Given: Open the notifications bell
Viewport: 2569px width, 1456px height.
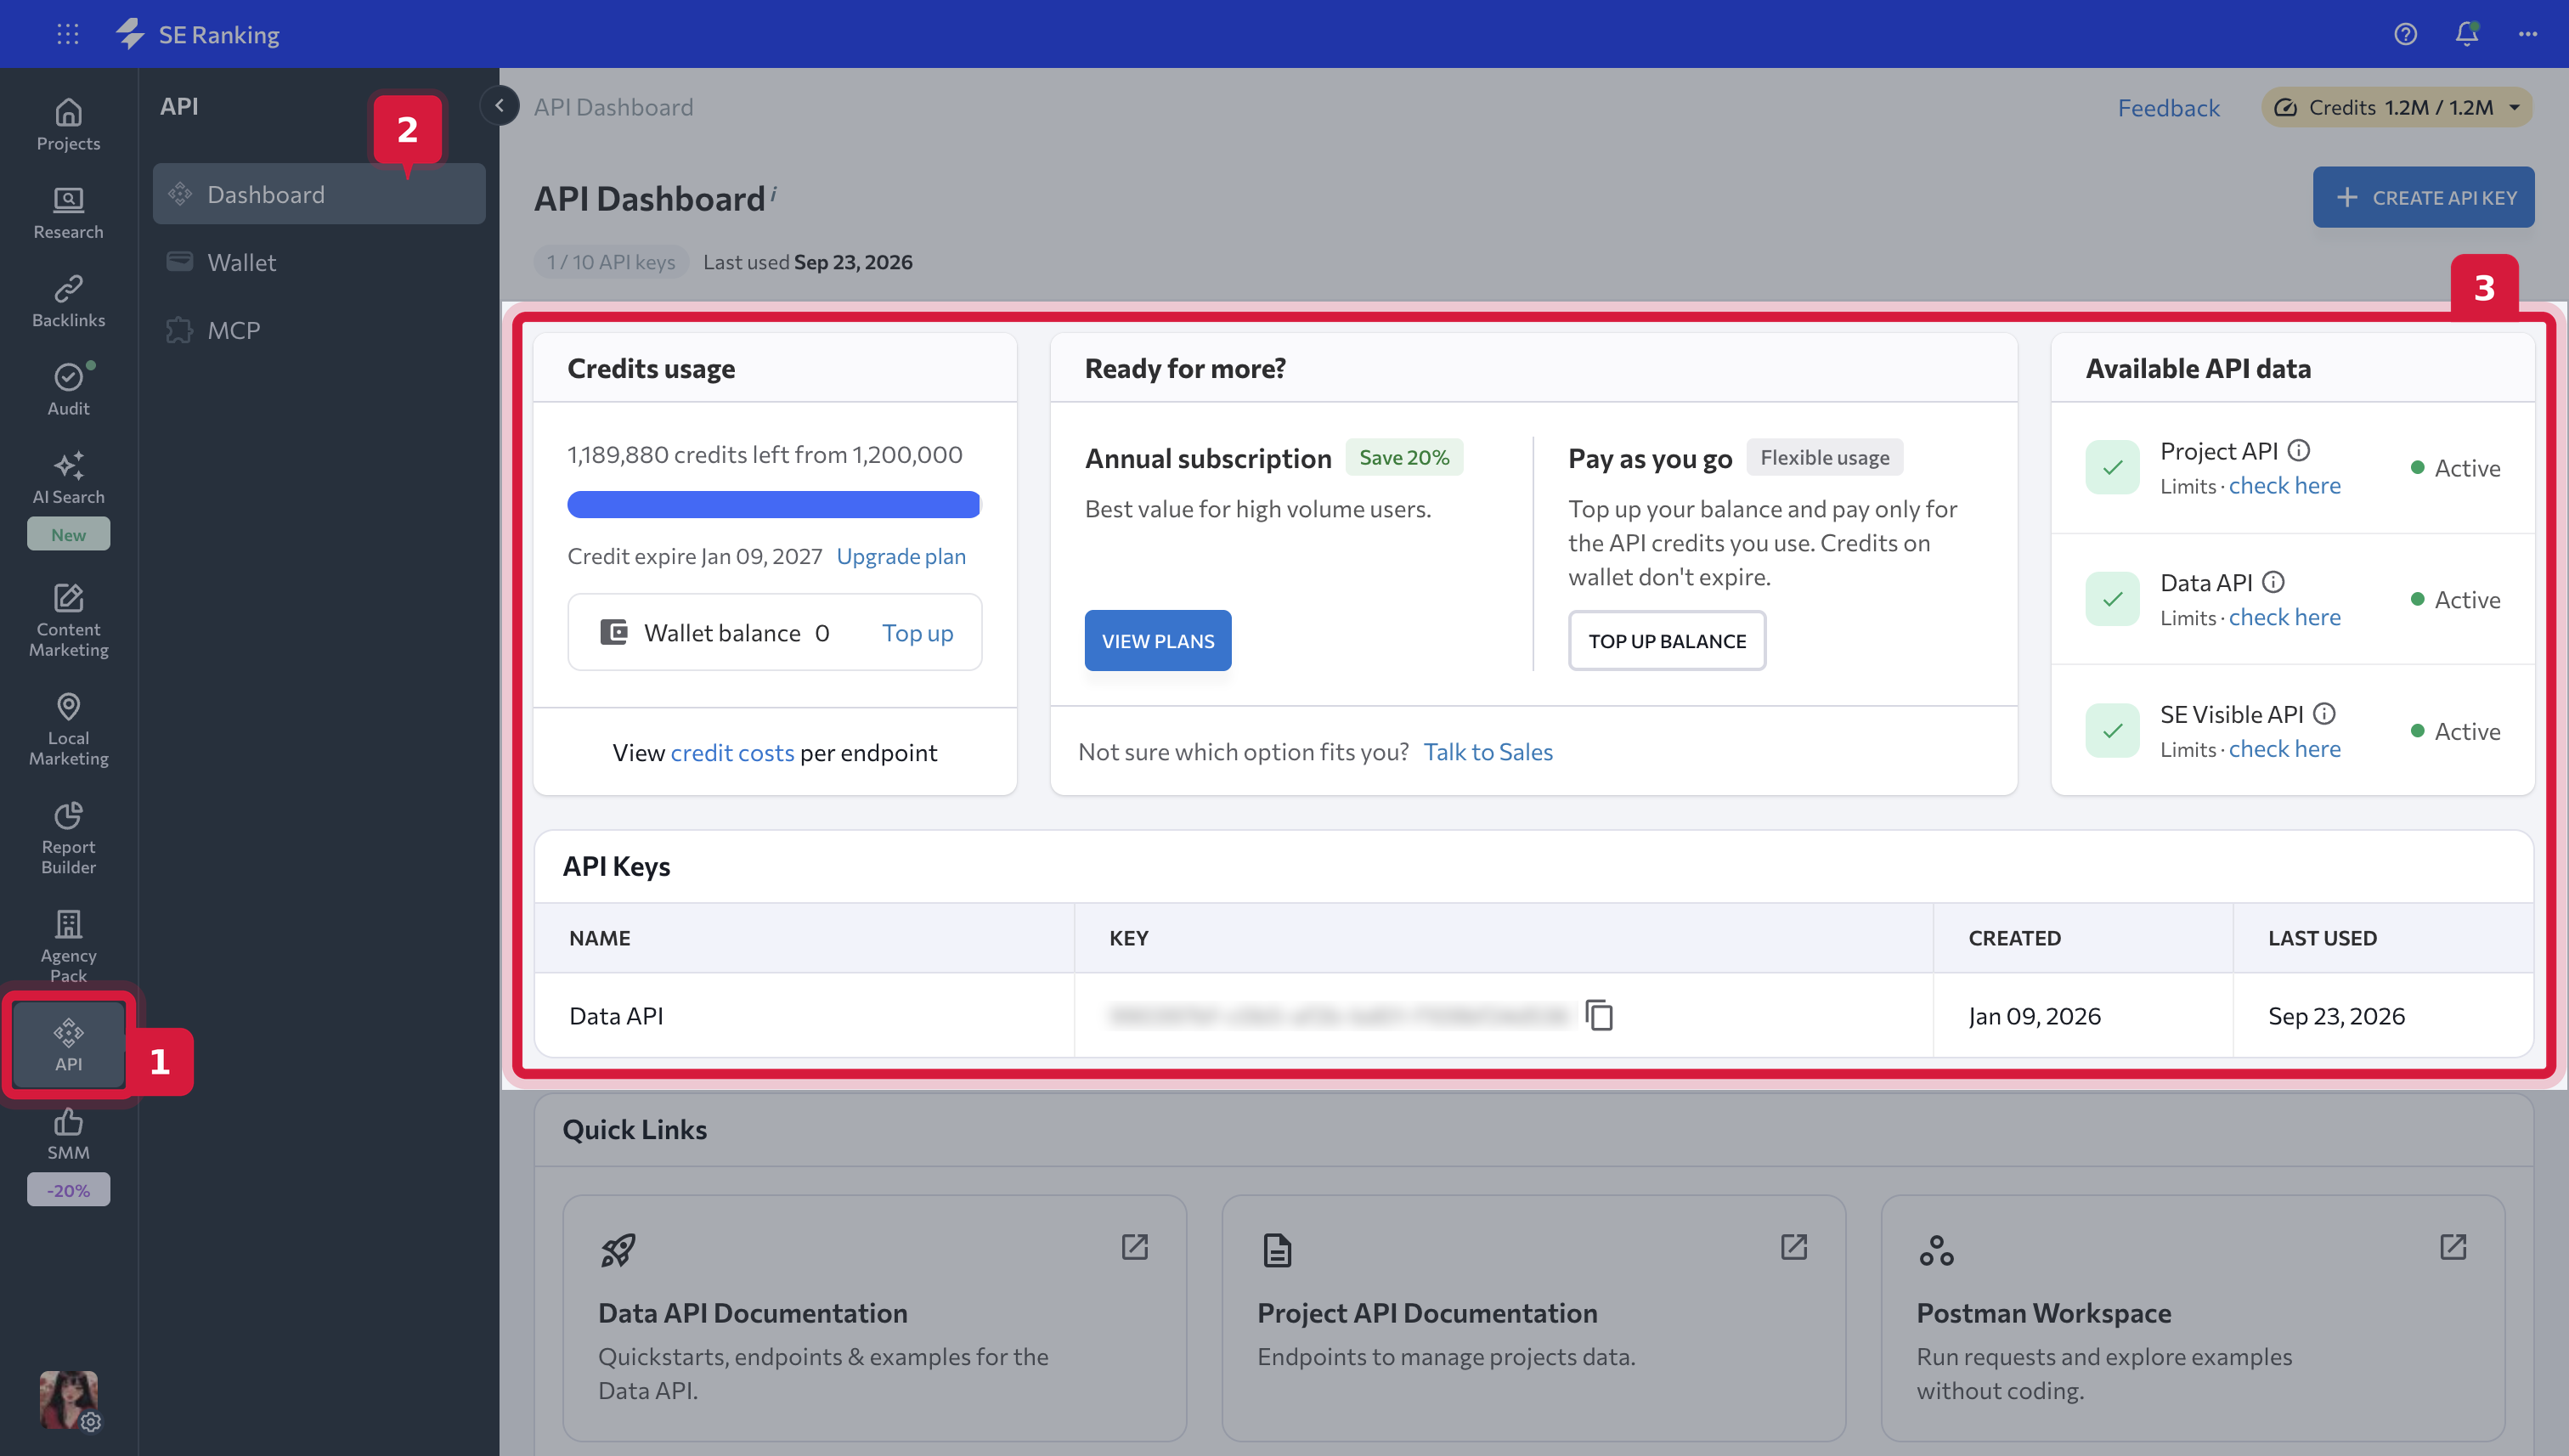Looking at the screenshot, I should [x=2466, y=34].
